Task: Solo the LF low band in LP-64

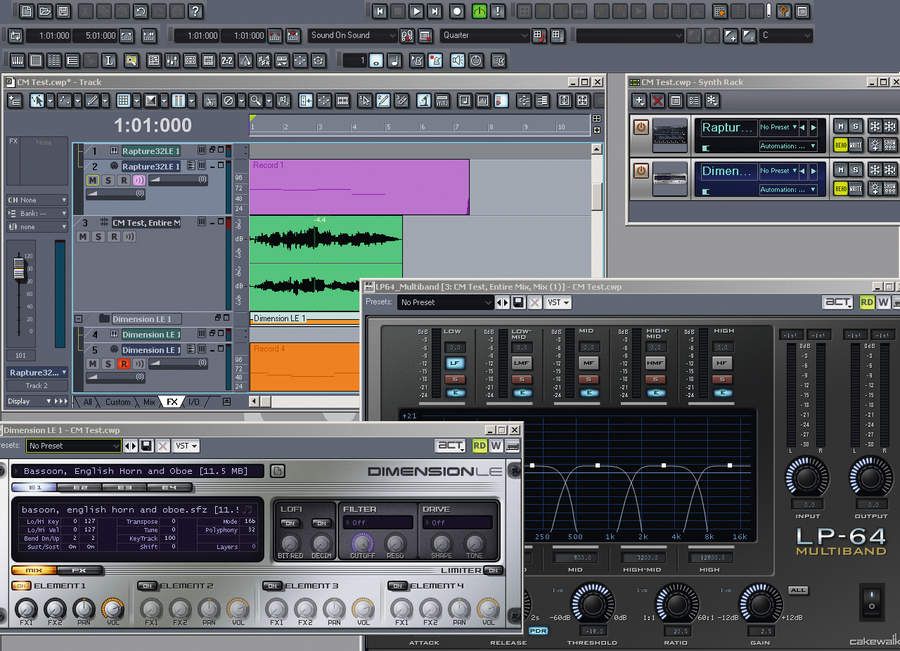Action: click(x=455, y=379)
